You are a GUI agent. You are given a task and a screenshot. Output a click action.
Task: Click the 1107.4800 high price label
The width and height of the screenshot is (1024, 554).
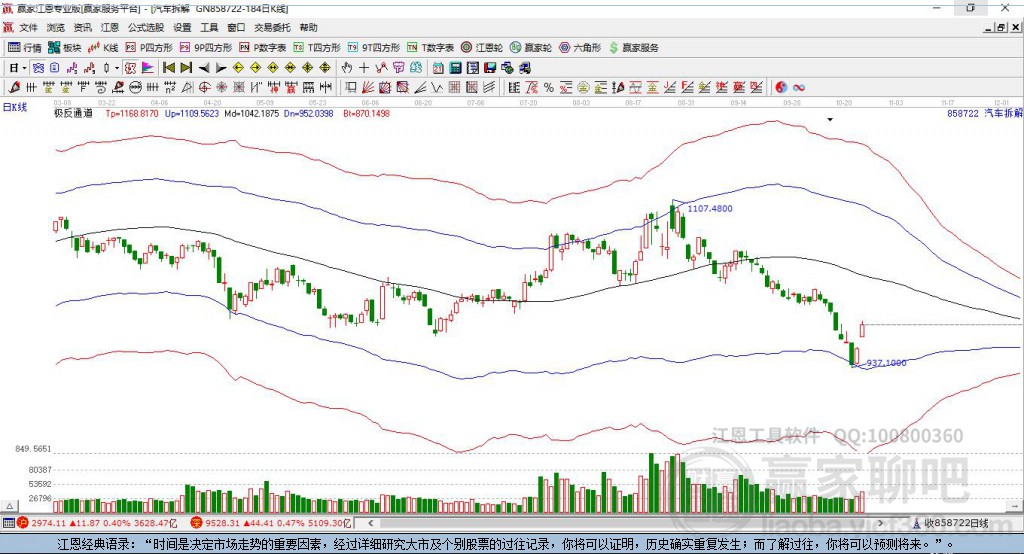710,208
